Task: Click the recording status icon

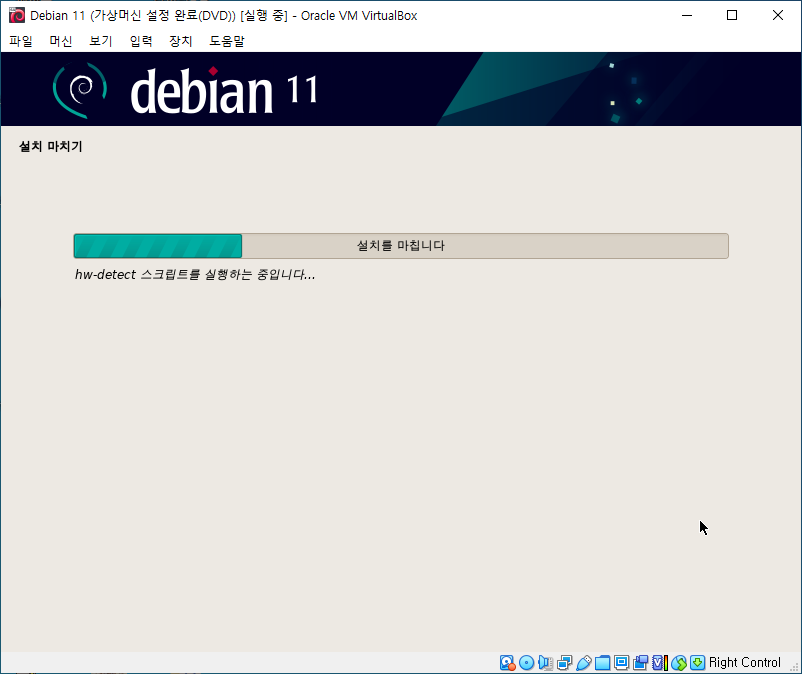Action: click(x=640, y=663)
